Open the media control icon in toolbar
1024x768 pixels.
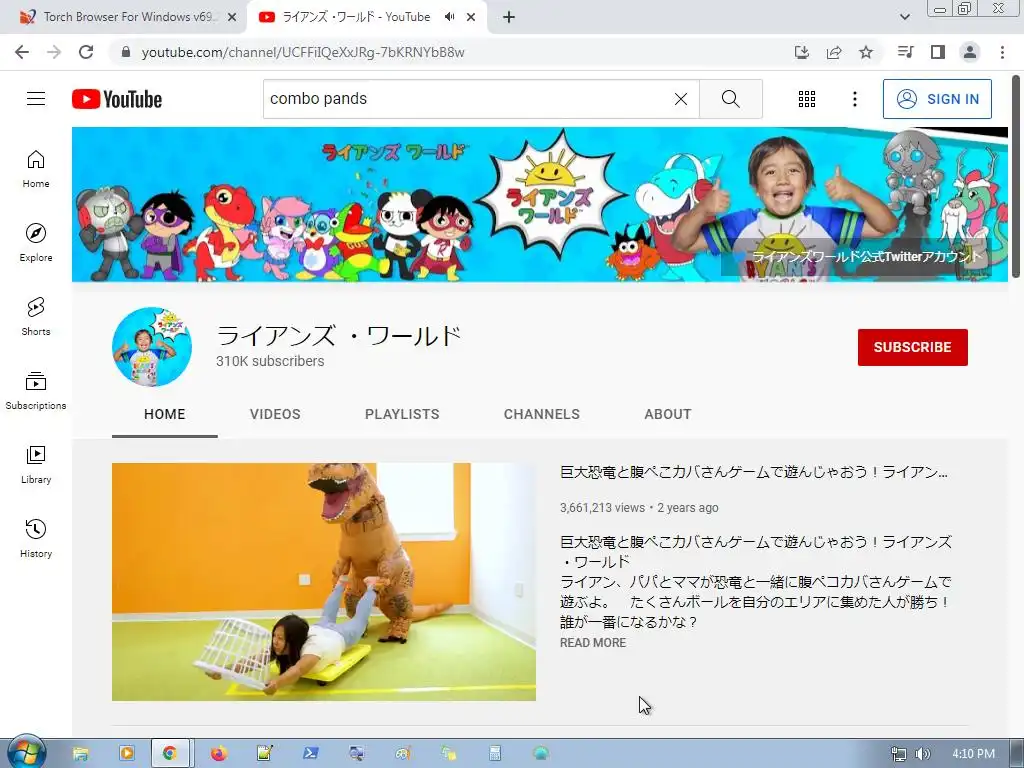tap(906, 52)
